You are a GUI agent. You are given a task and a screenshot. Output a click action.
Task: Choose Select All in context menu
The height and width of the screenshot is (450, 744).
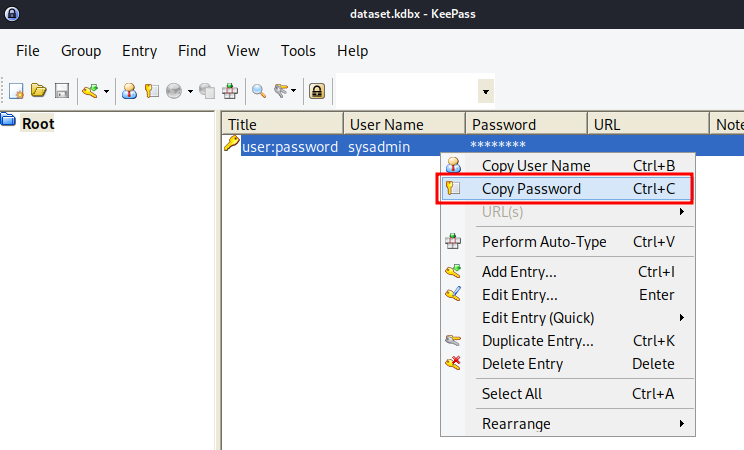pos(567,394)
